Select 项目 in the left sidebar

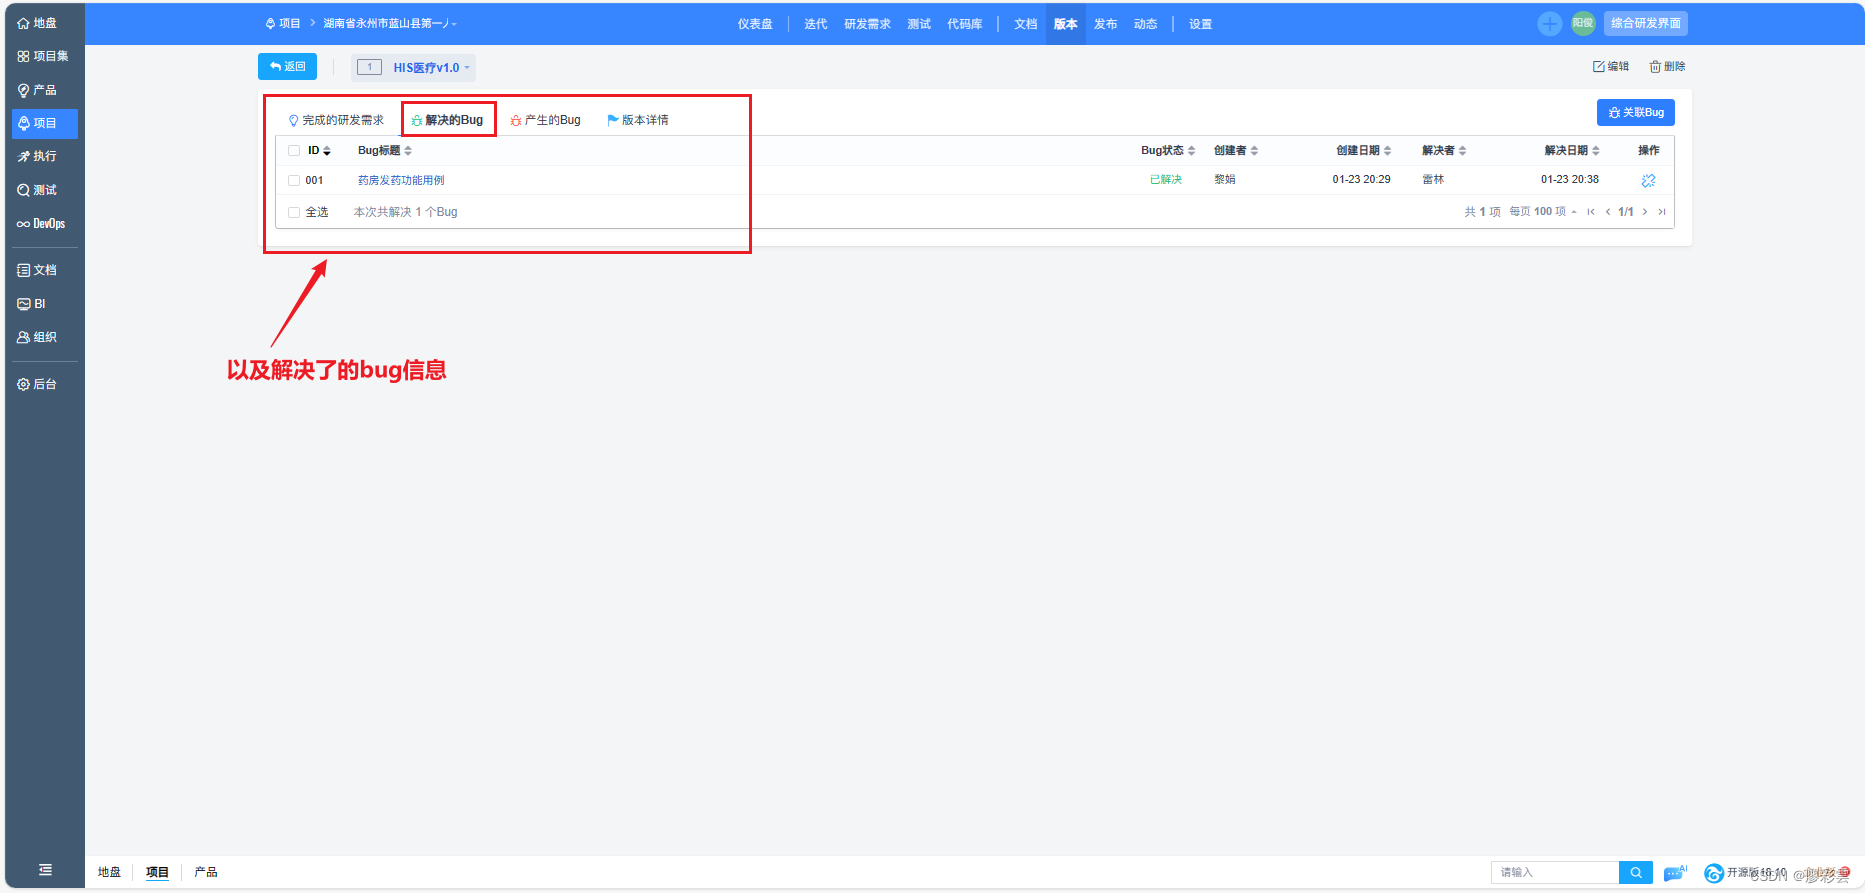tap(44, 123)
